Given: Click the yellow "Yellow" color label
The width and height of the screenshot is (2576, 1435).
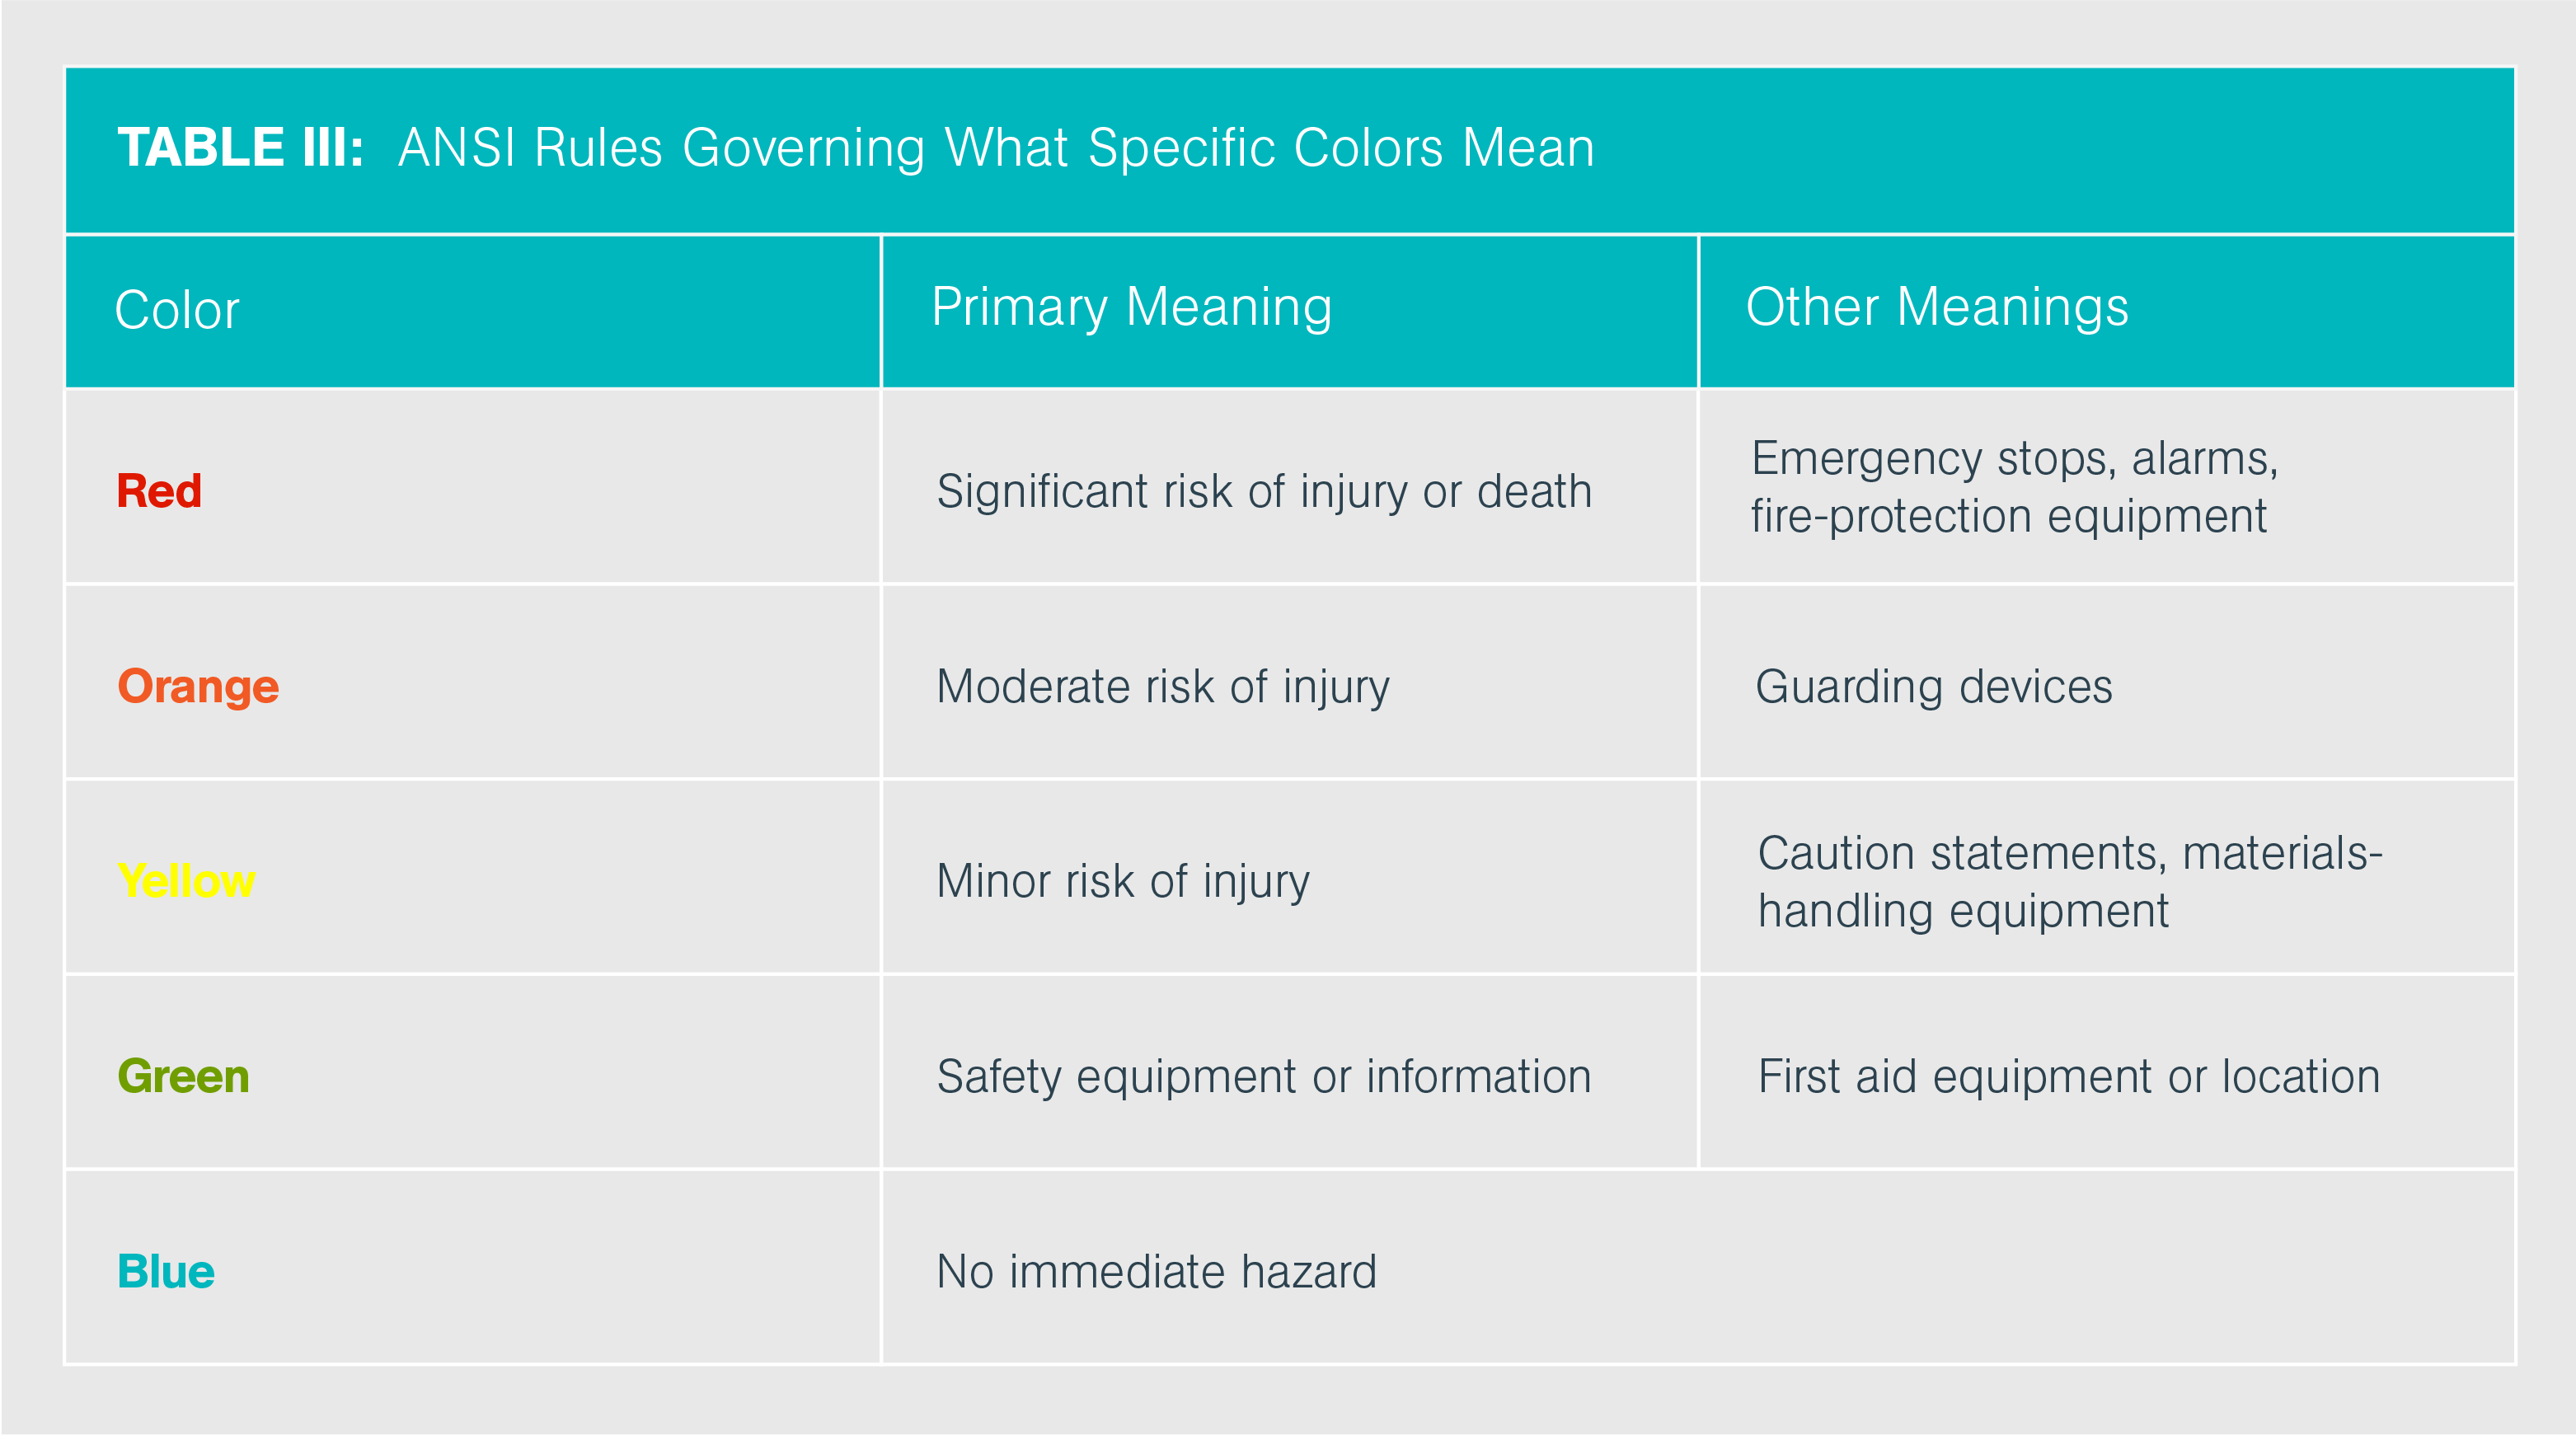Looking at the screenshot, I should (186, 881).
